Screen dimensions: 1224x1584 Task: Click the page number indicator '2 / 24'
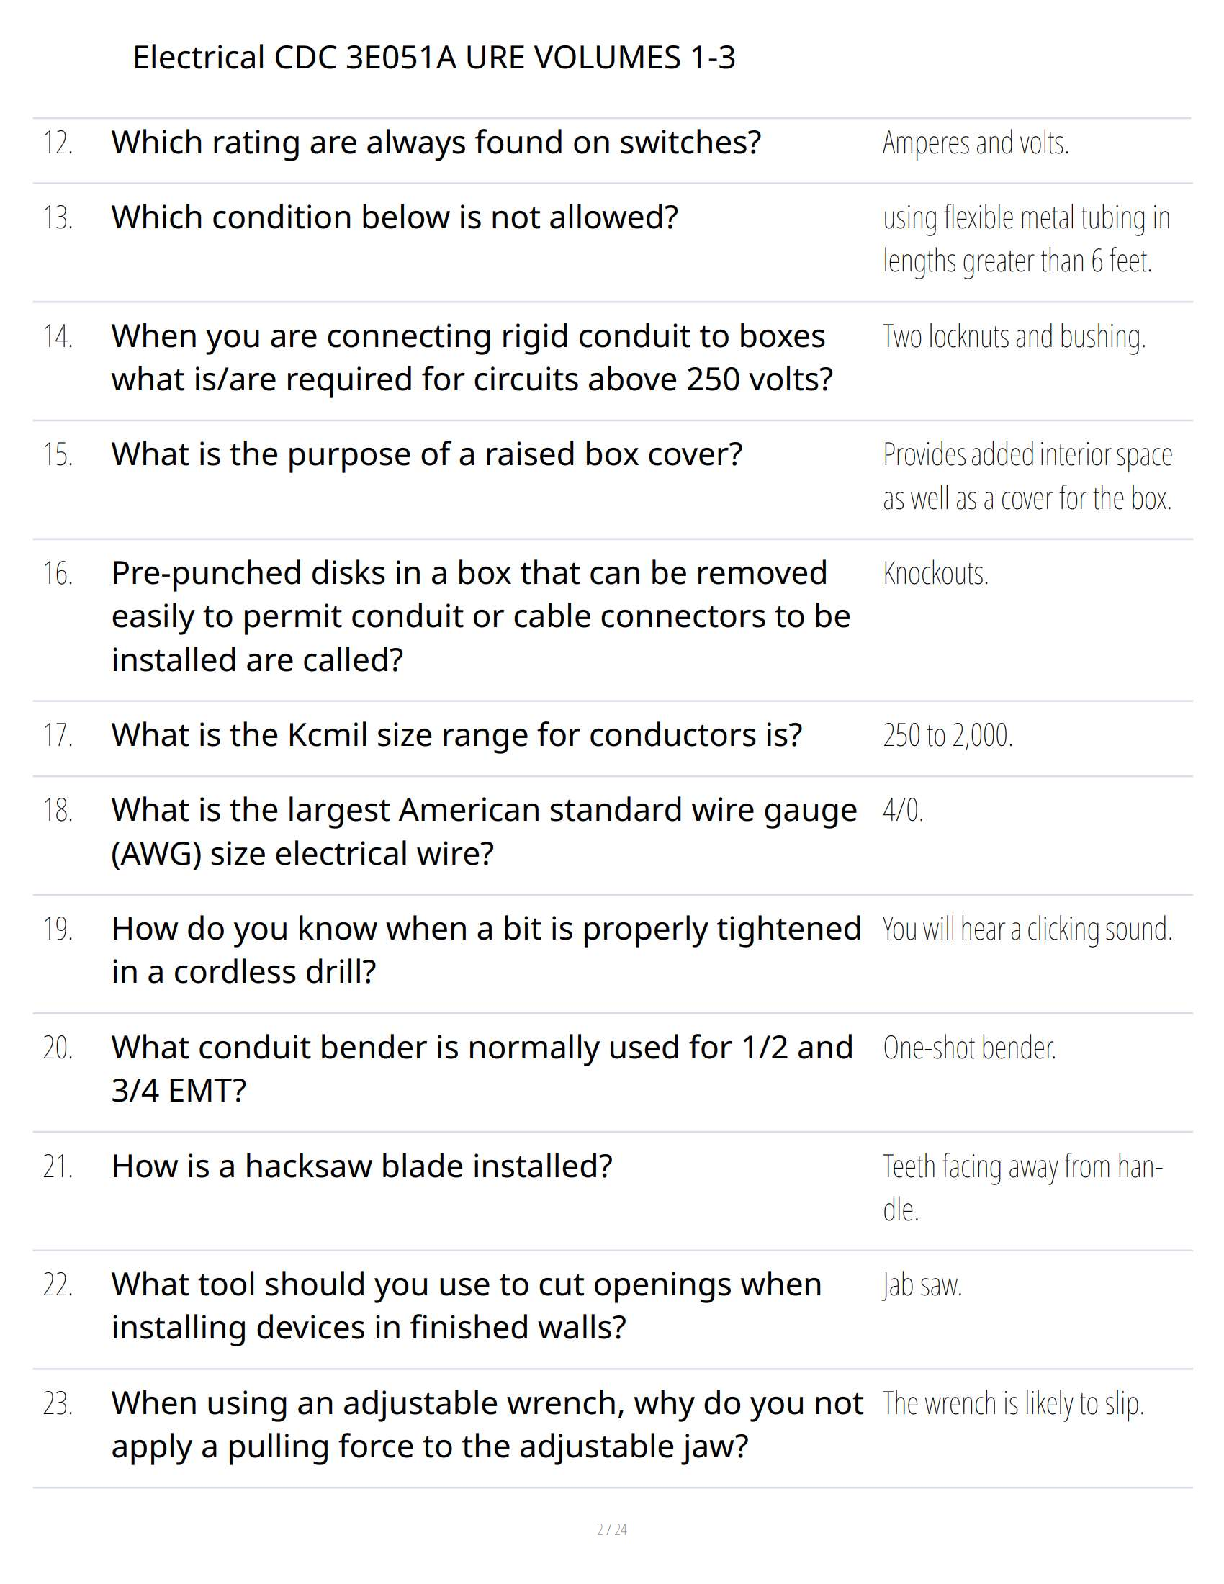pyautogui.click(x=612, y=1530)
